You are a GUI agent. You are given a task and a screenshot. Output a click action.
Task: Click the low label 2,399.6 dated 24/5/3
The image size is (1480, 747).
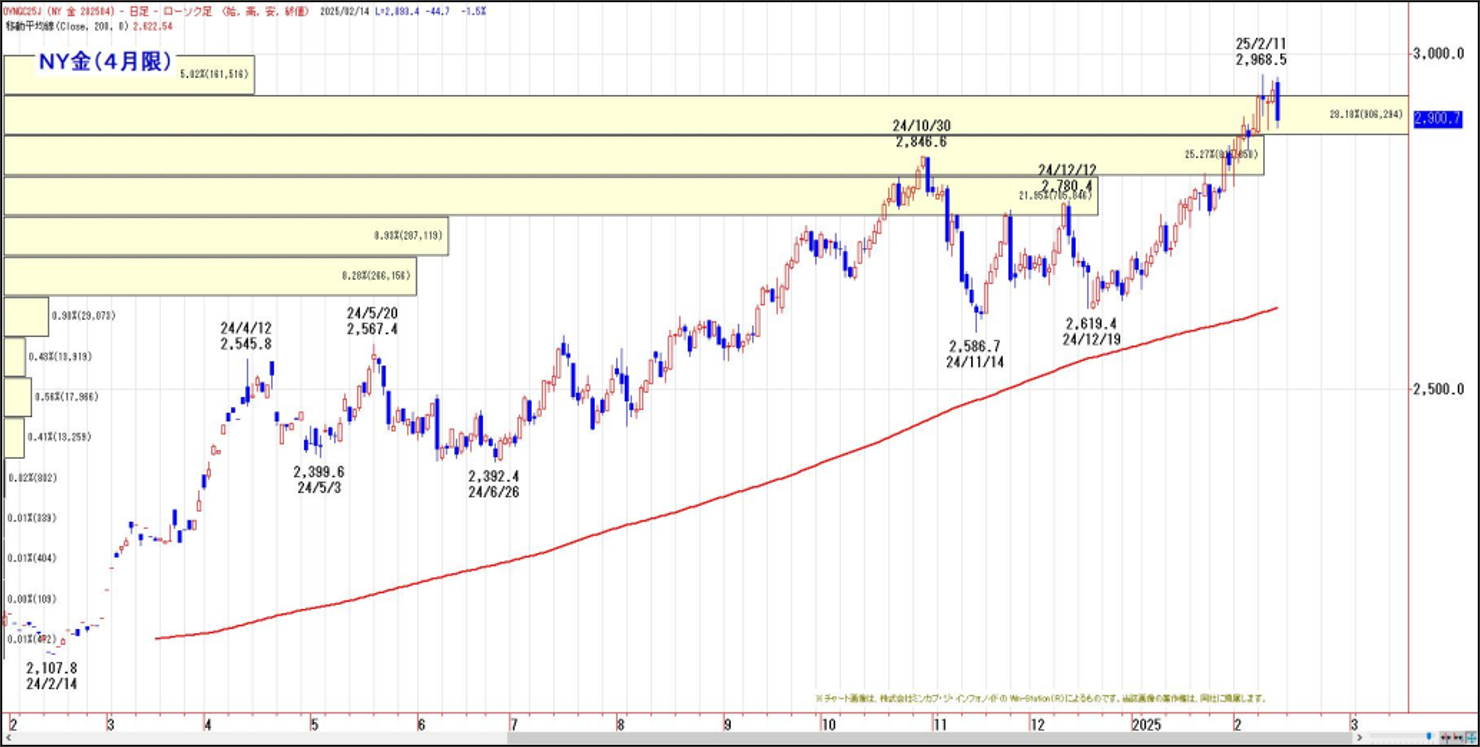pyautogui.click(x=320, y=480)
